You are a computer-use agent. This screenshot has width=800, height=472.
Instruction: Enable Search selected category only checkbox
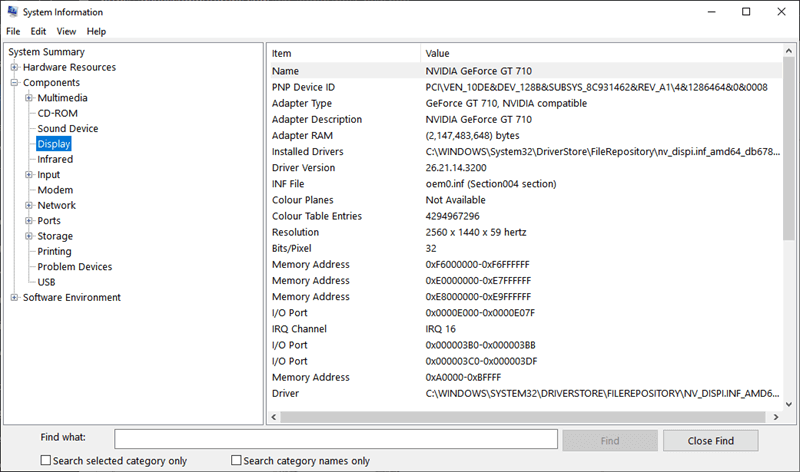pyautogui.click(x=46, y=460)
